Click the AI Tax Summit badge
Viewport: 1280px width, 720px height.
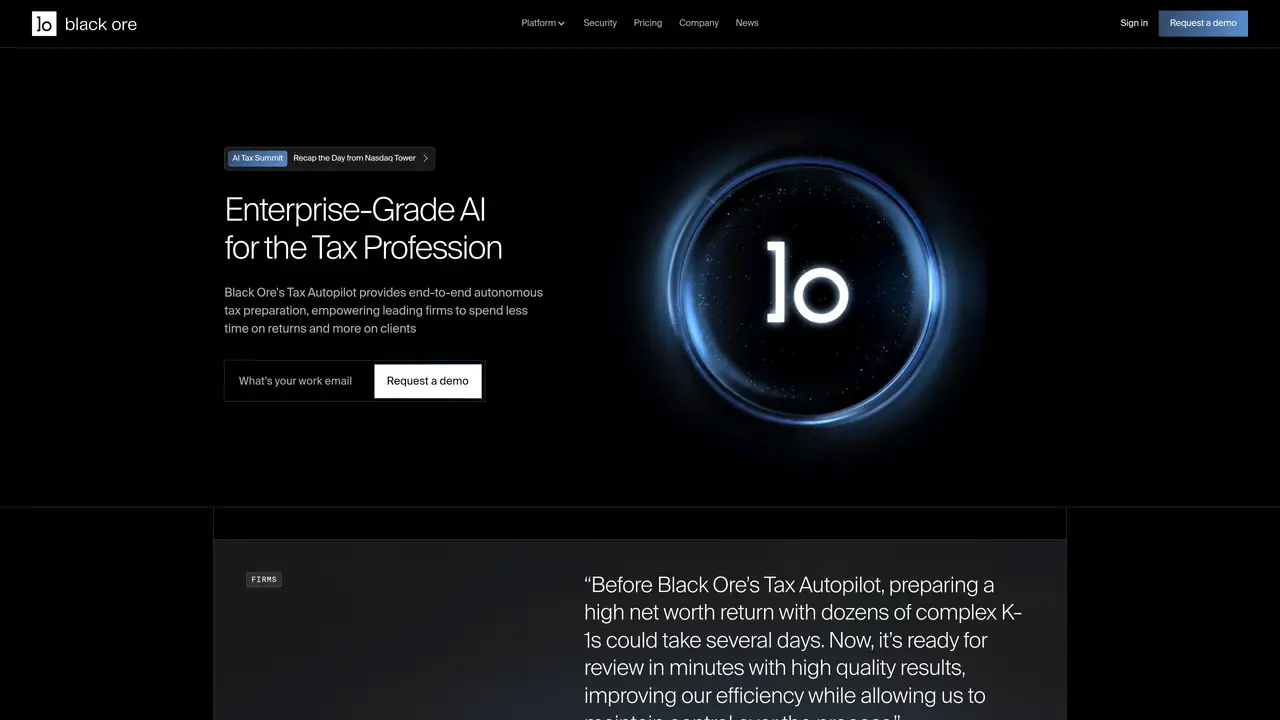(258, 158)
